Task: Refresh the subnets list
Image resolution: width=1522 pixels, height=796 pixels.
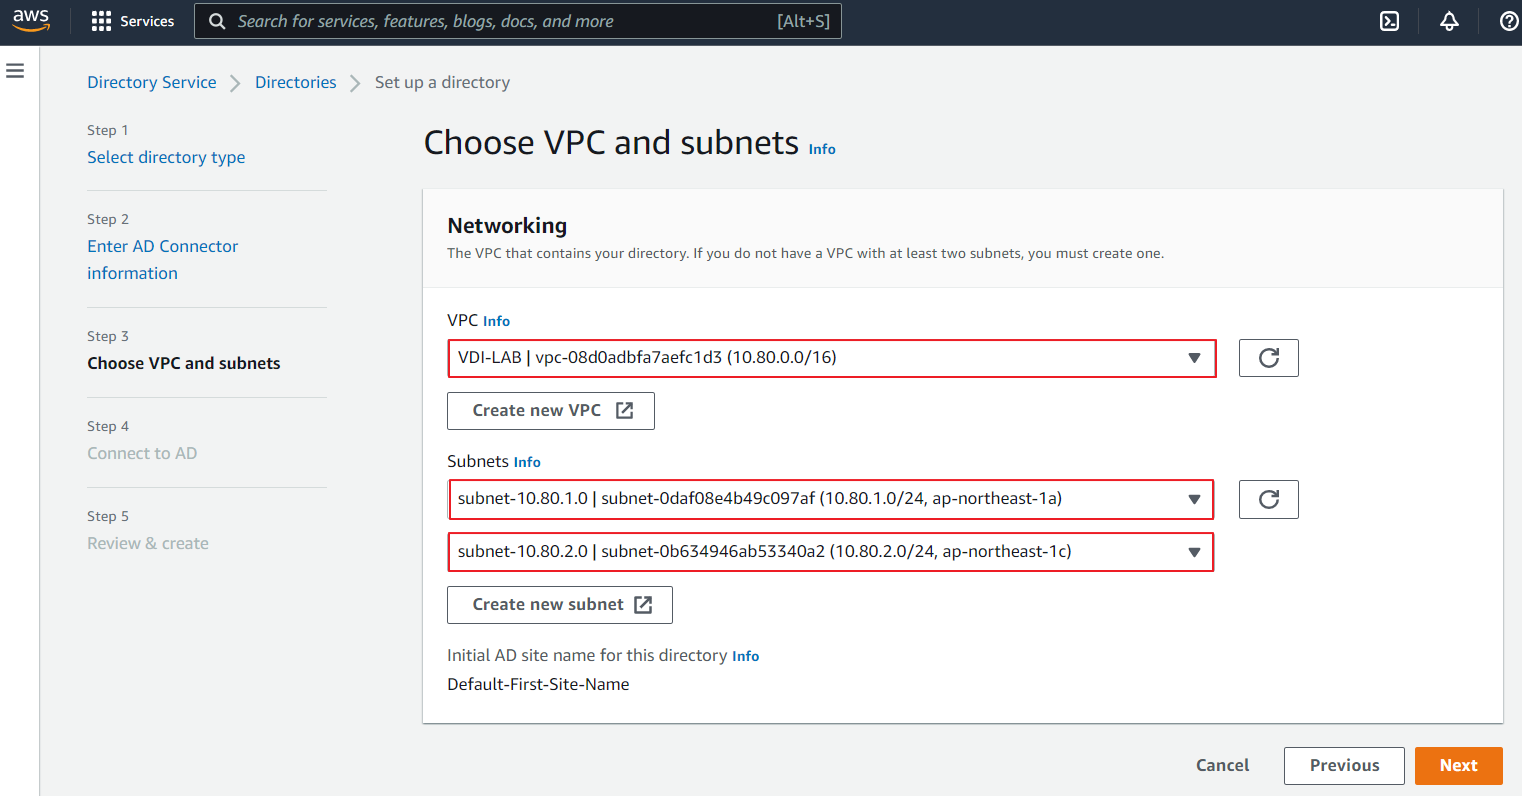Action: pos(1268,499)
